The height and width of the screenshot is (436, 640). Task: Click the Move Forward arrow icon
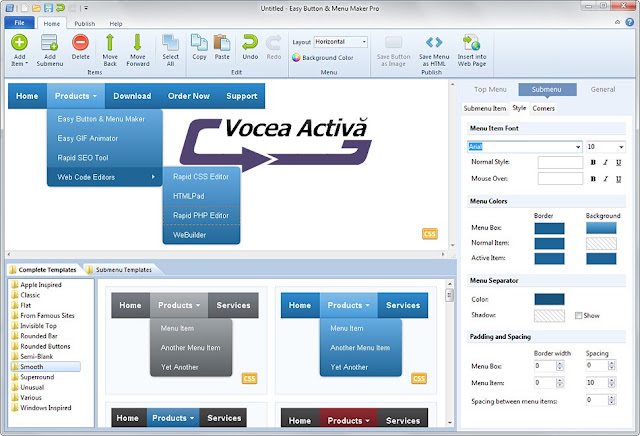pos(138,42)
